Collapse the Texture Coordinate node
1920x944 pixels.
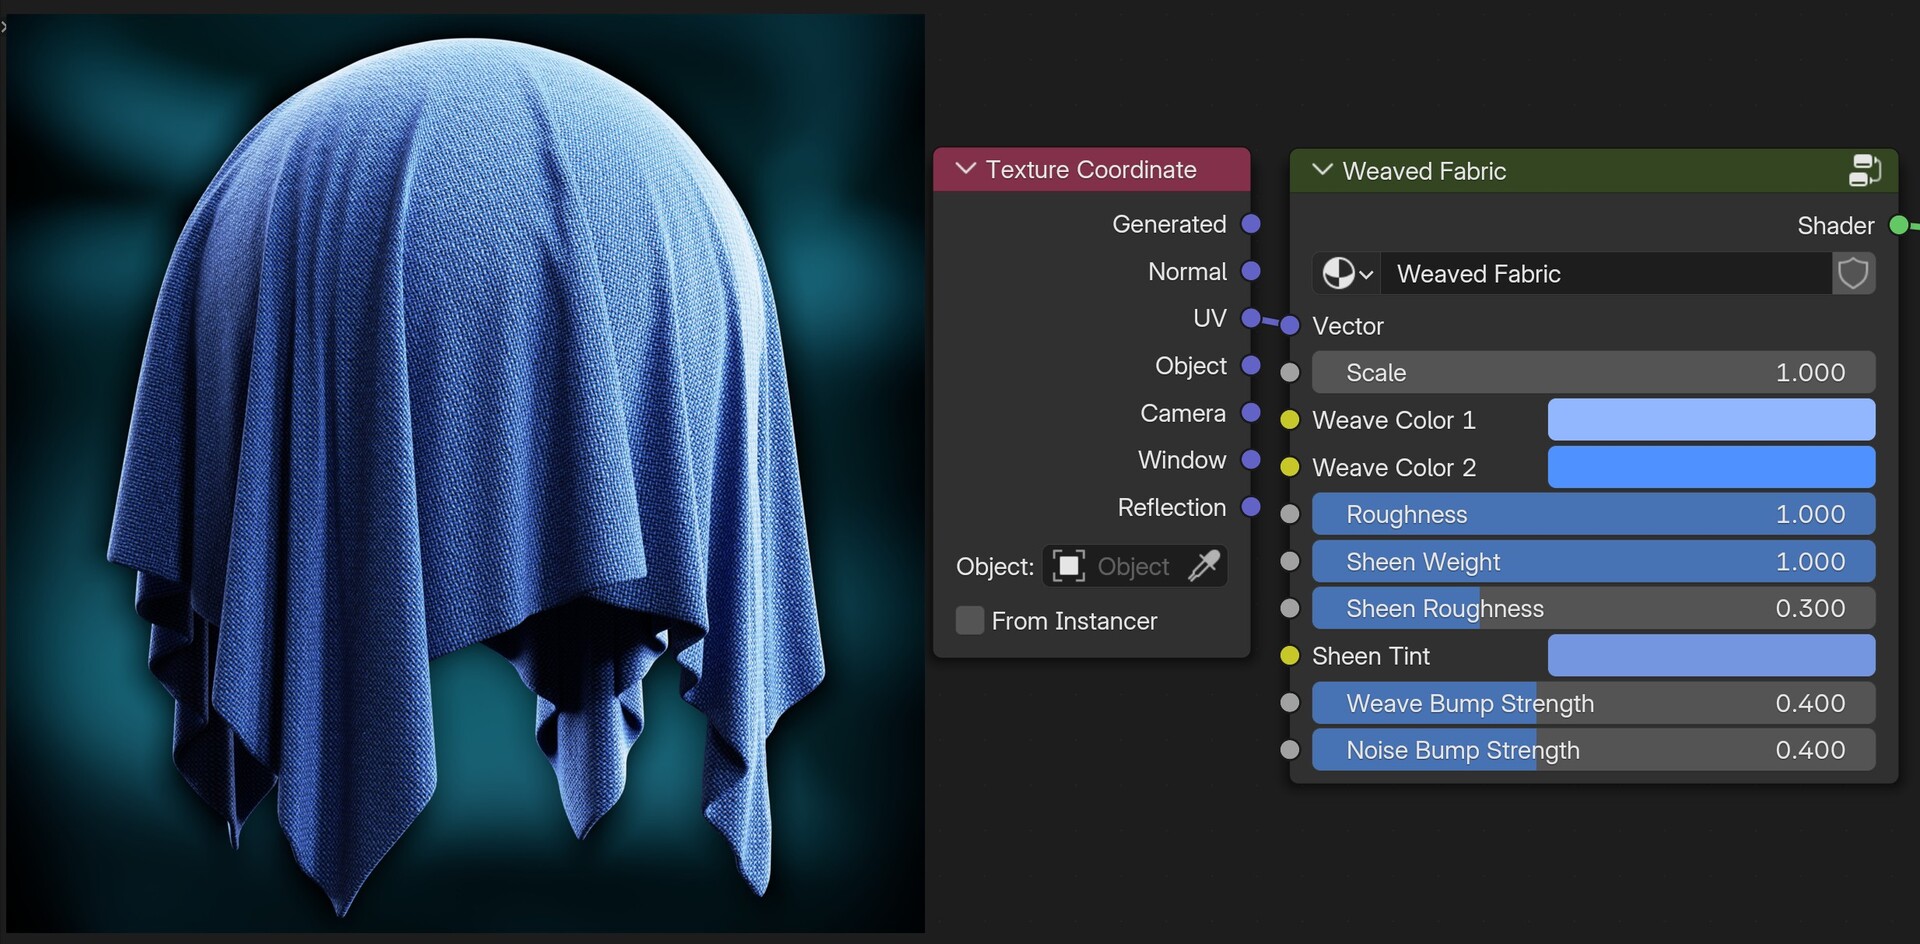tap(965, 169)
